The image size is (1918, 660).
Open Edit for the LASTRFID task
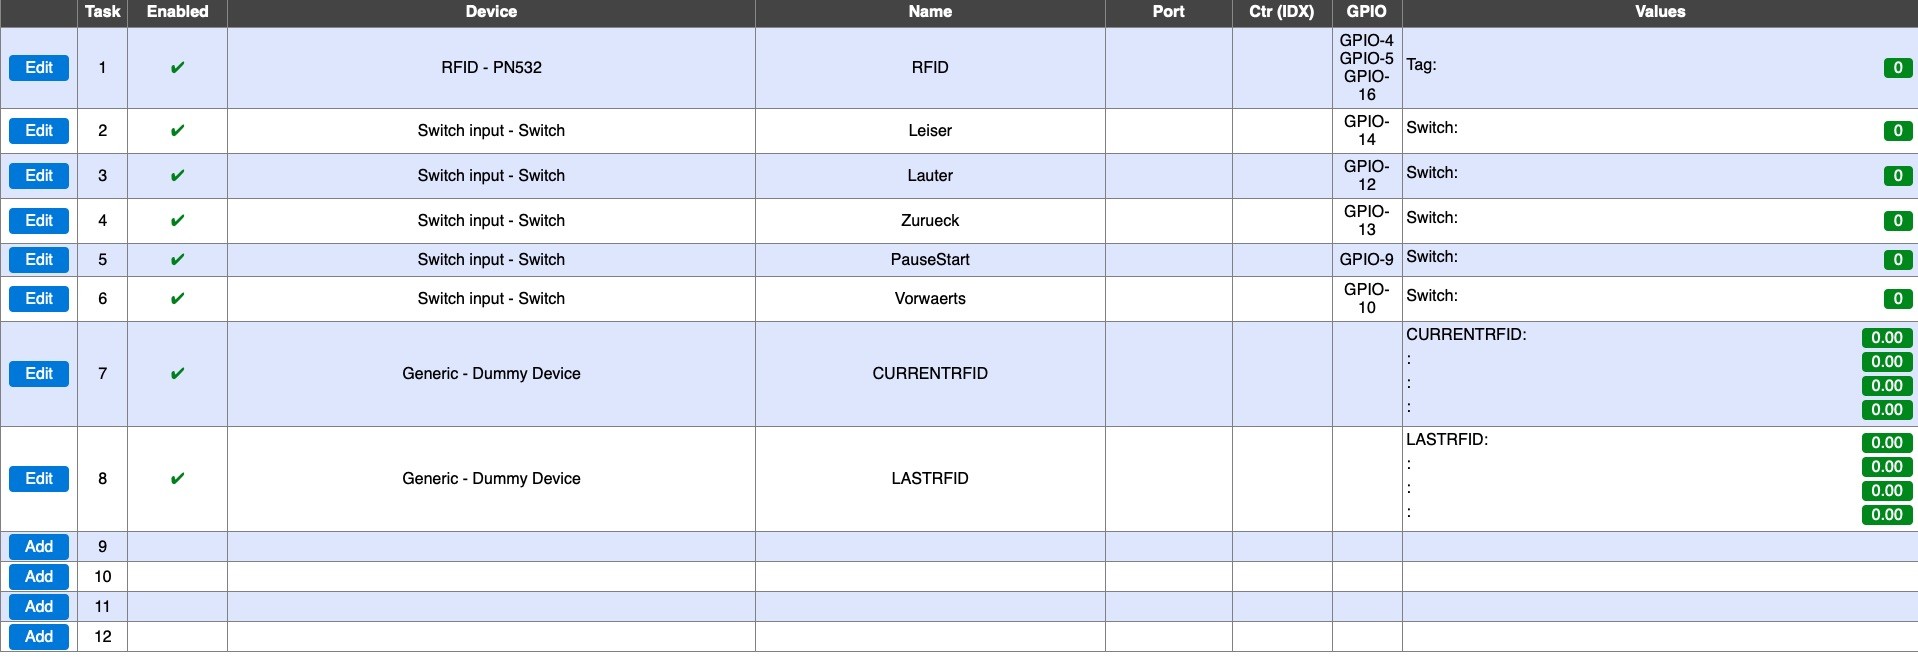39,479
